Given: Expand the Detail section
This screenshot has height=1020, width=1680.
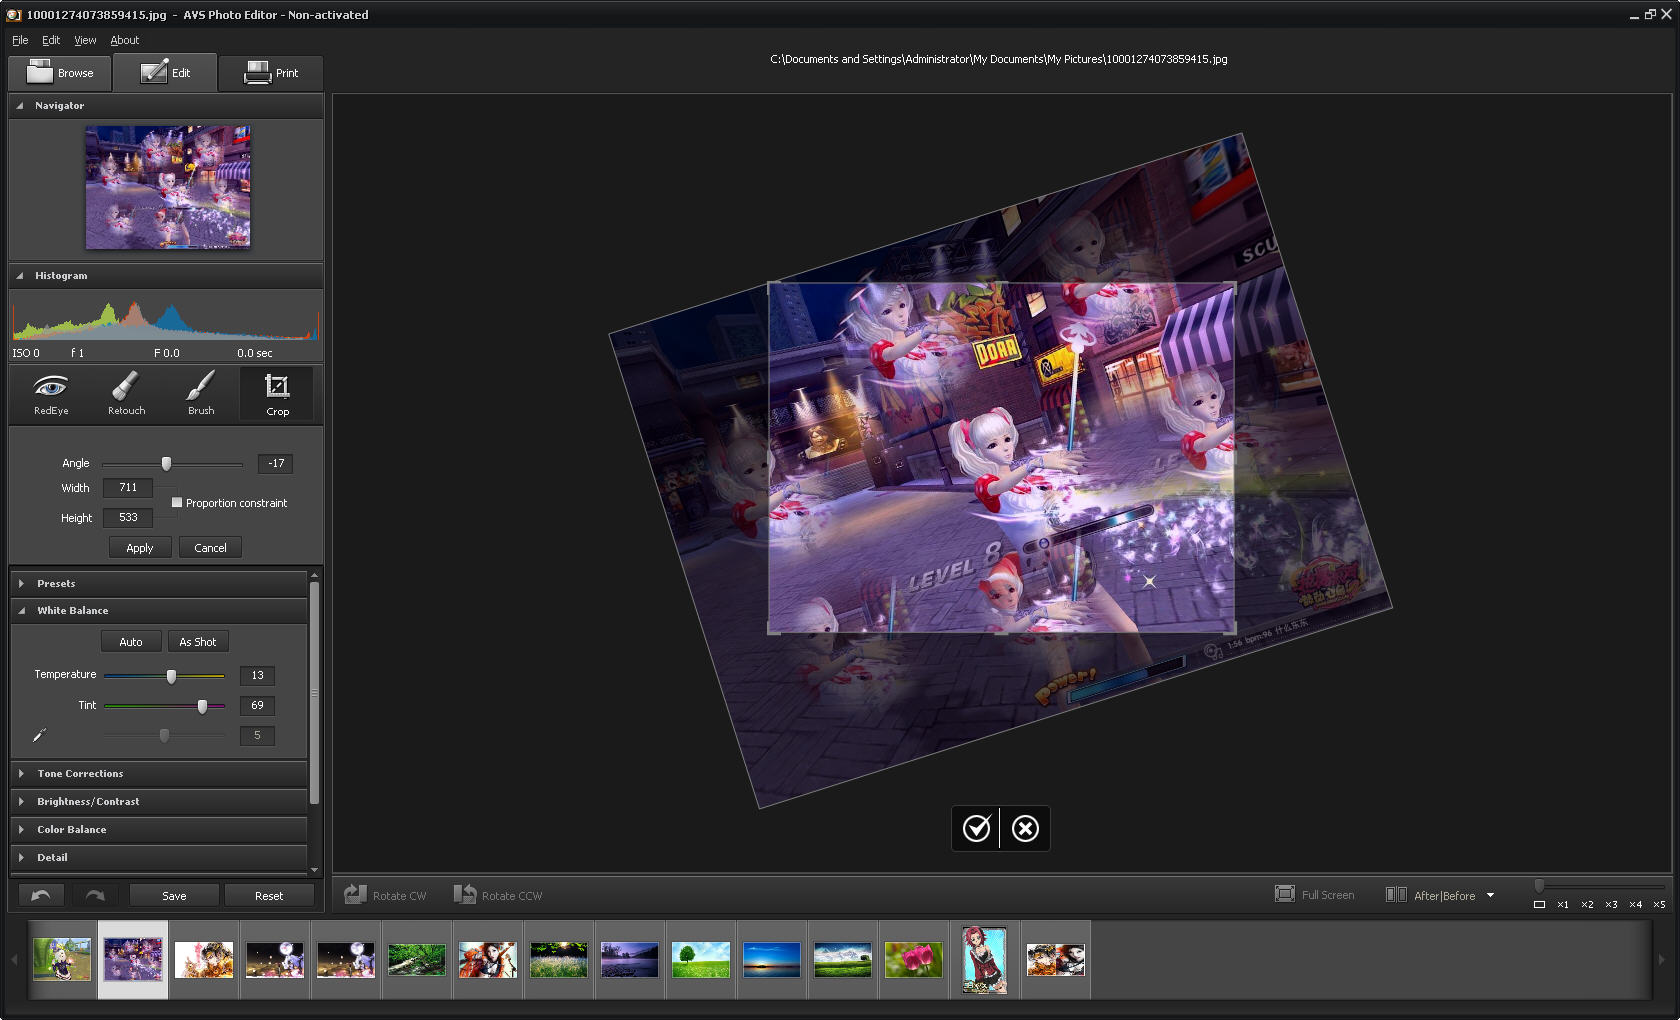Looking at the screenshot, I should point(21,857).
